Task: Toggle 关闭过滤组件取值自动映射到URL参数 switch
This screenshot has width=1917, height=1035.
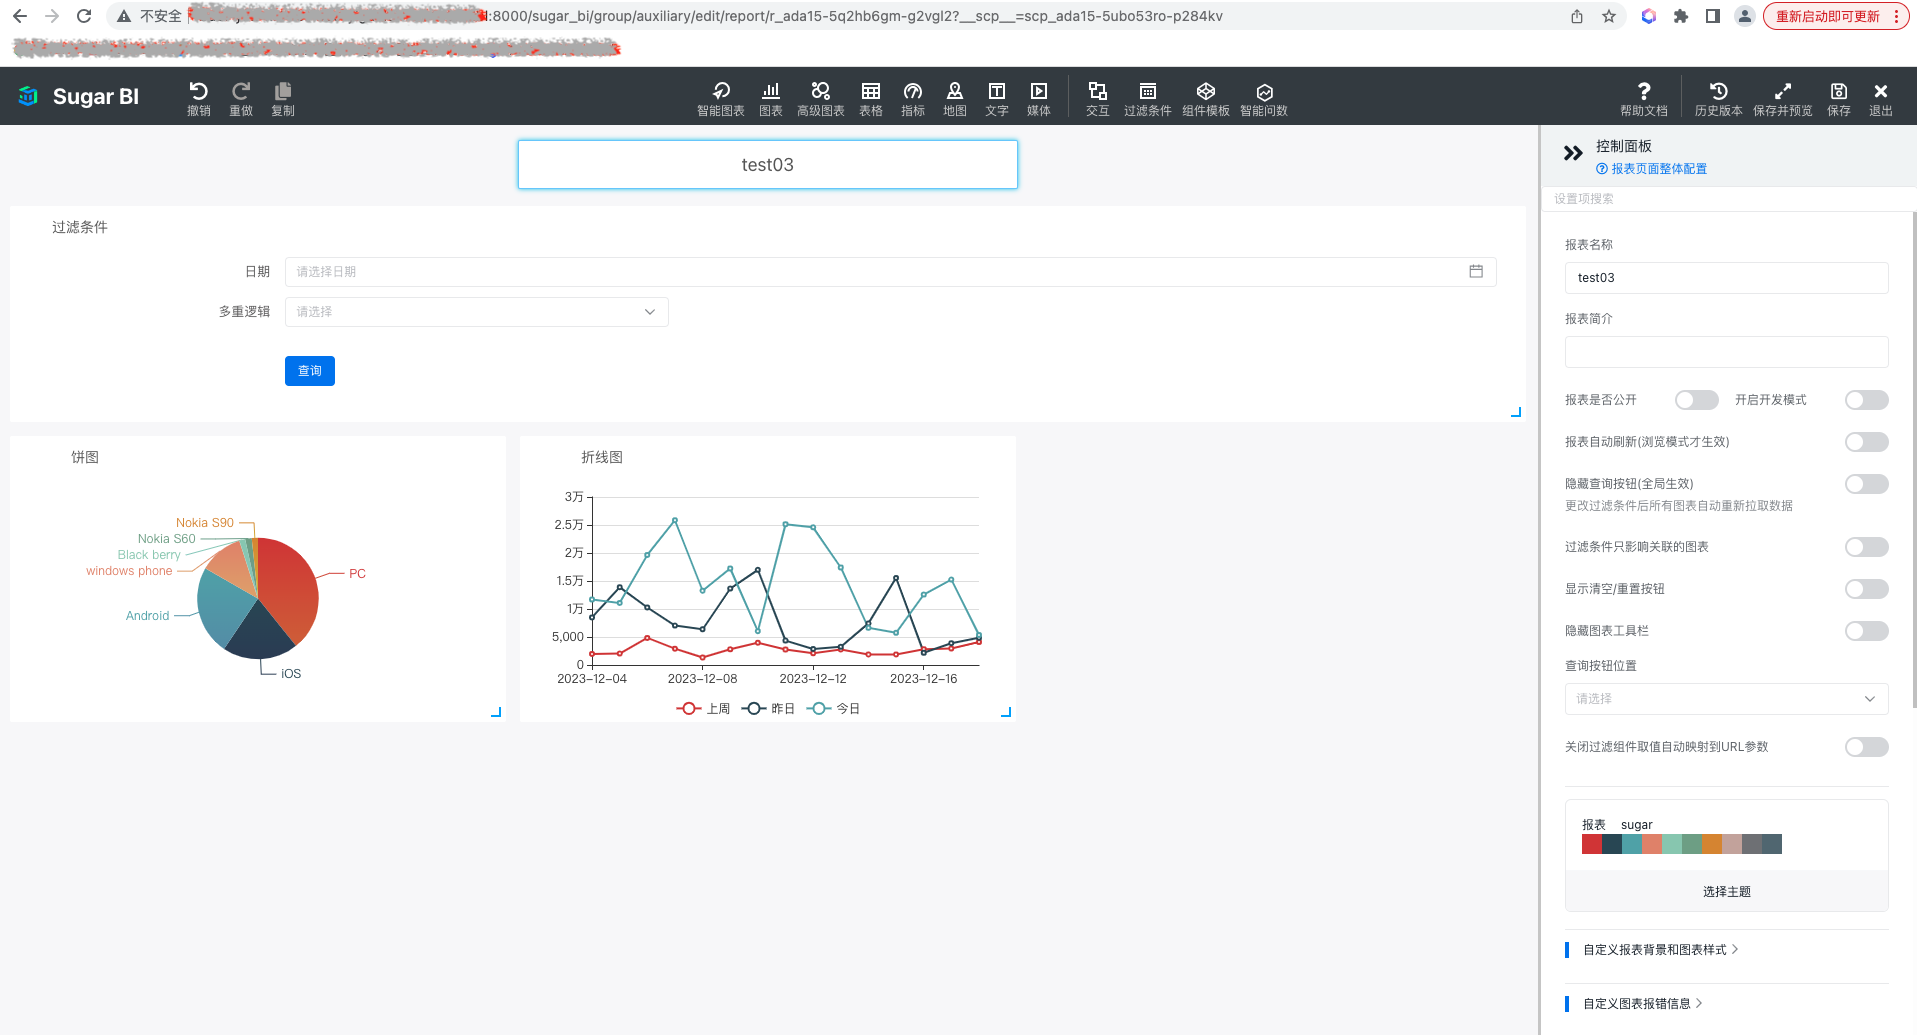Action: pos(1867,747)
